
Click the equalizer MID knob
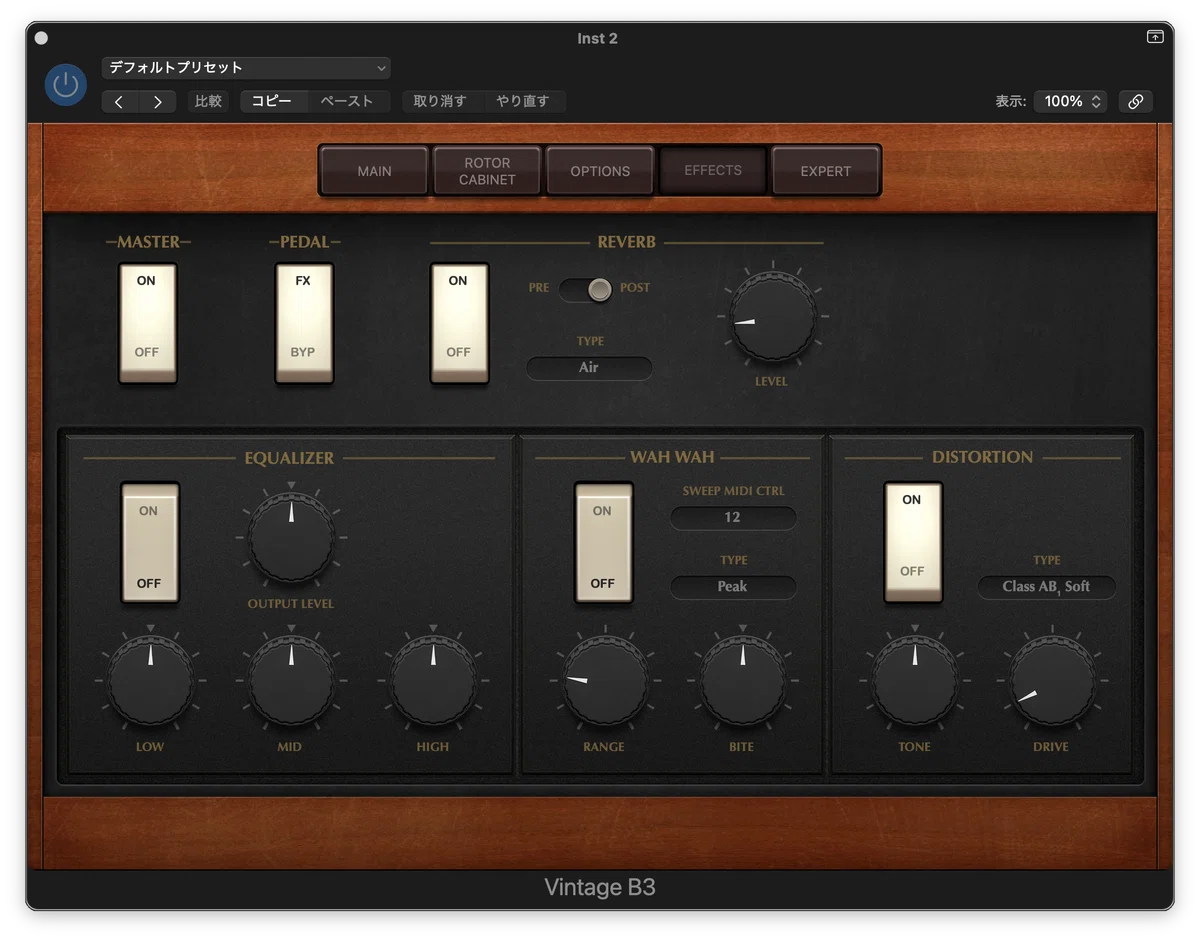291,683
